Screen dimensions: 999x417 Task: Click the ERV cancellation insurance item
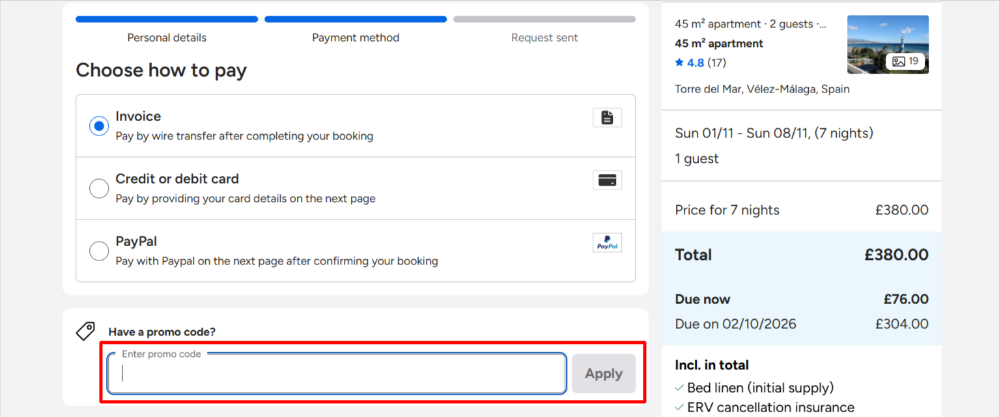(771, 407)
